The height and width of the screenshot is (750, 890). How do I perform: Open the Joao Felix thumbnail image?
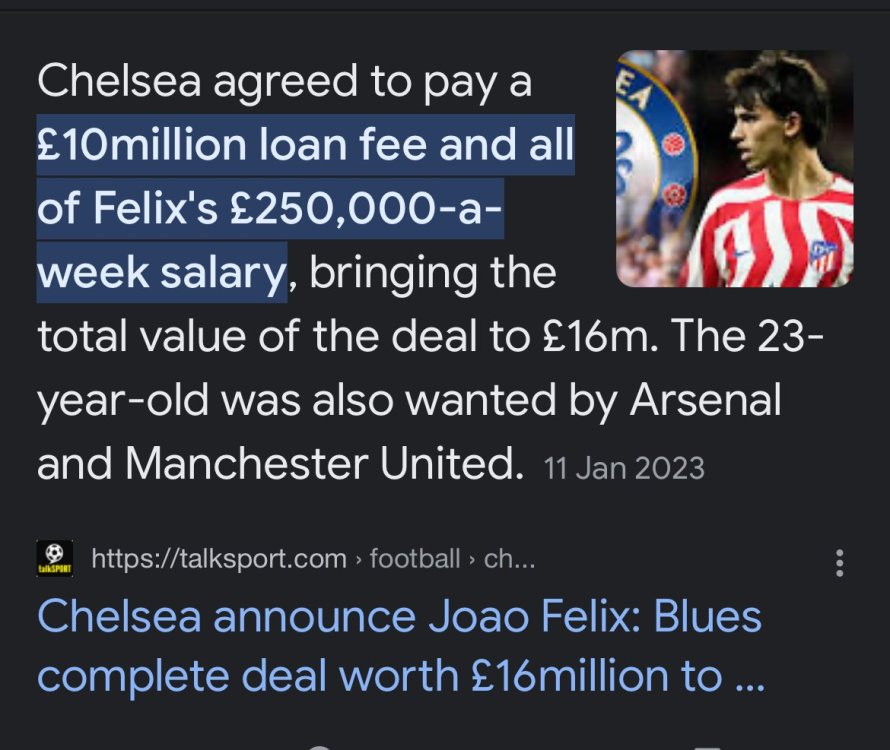[x=735, y=169]
